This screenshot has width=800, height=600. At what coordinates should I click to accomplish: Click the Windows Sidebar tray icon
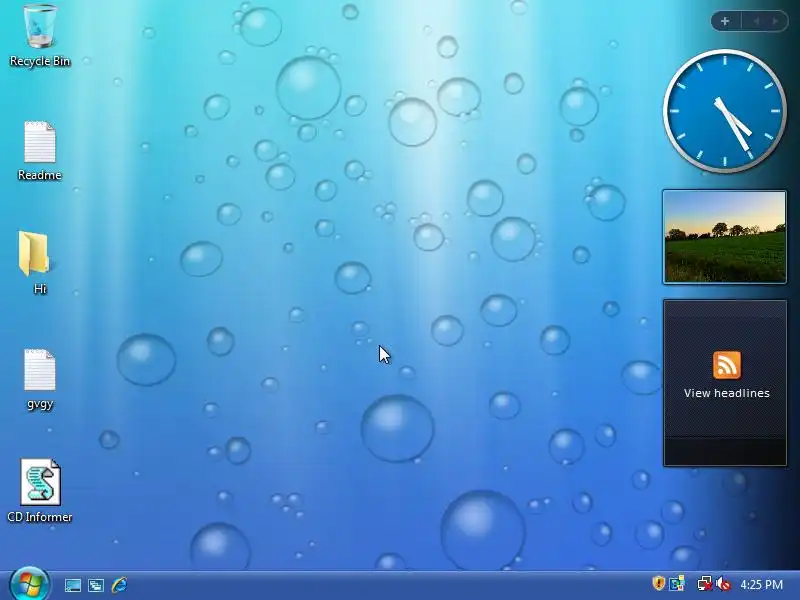pyautogui.click(x=678, y=583)
